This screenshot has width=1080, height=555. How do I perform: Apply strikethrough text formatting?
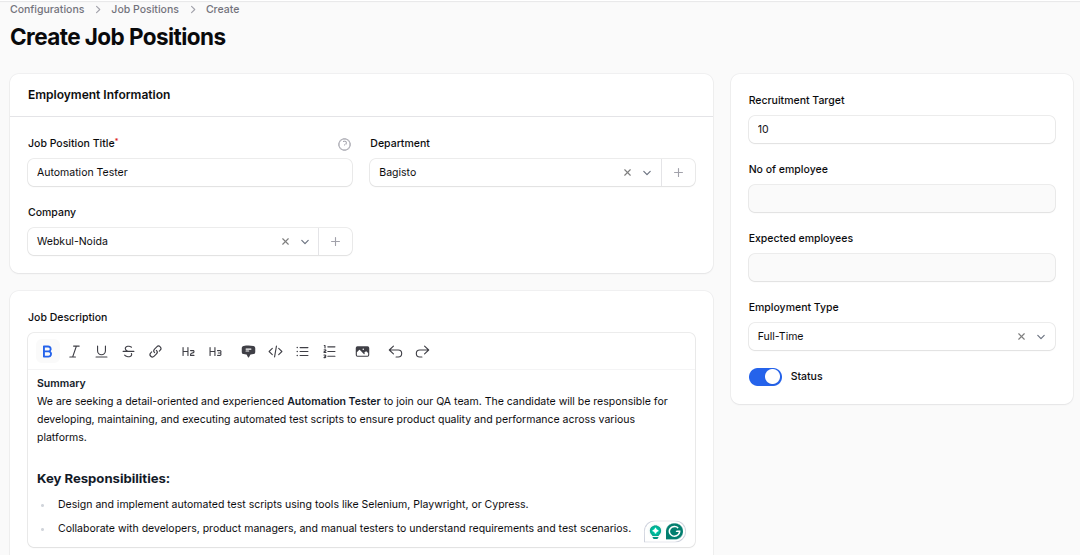128,352
